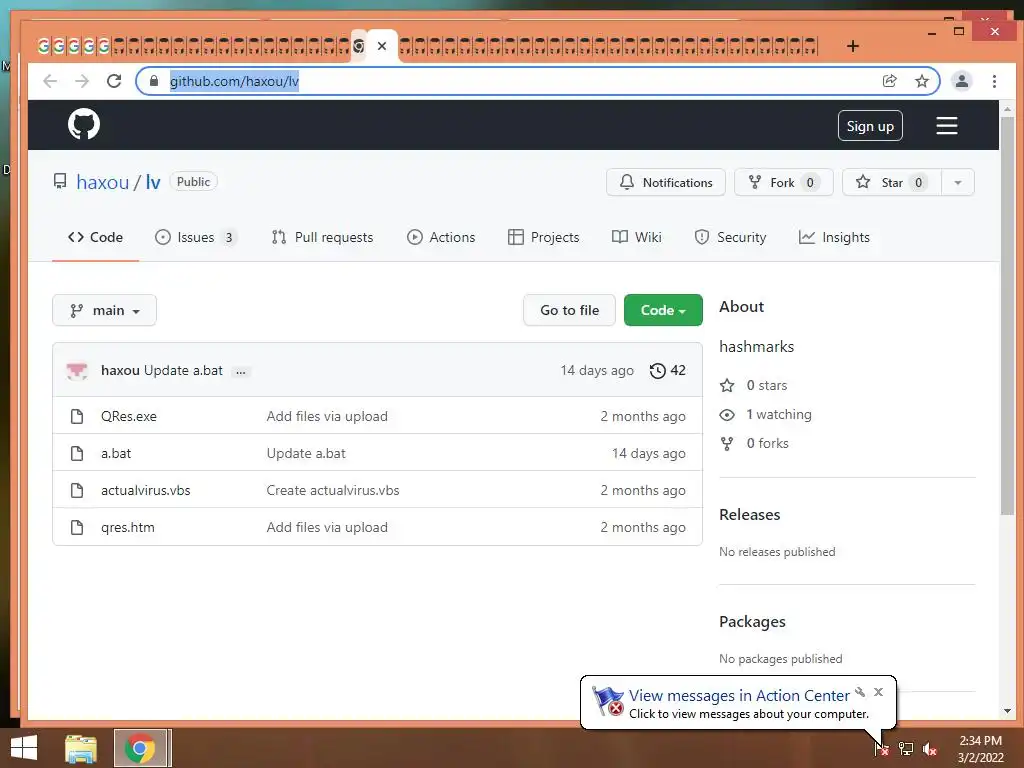Viewport: 1024px width, 768px height.
Task: Click file icon beside QRes.exe
Action: pyautogui.click(x=77, y=416)
